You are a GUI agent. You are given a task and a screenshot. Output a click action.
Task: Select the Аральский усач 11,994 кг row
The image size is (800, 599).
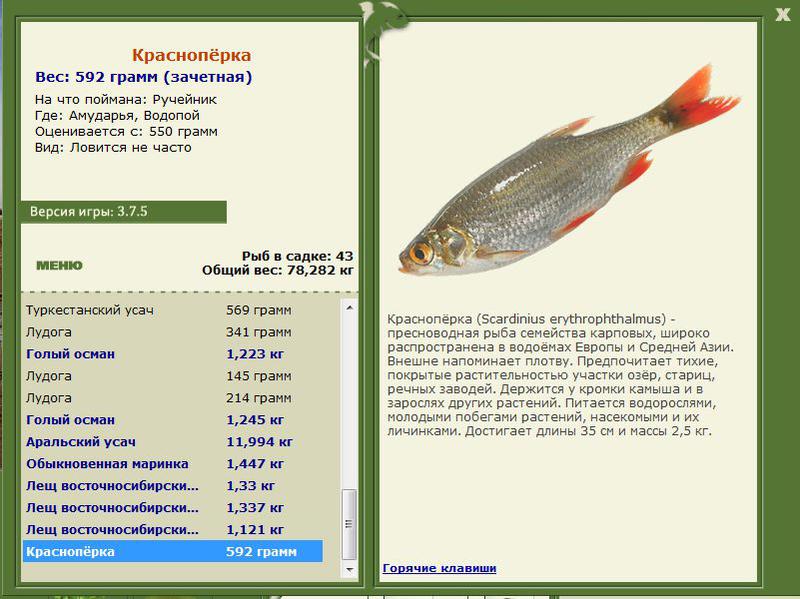pyautogui.click(x=172, y=441)
